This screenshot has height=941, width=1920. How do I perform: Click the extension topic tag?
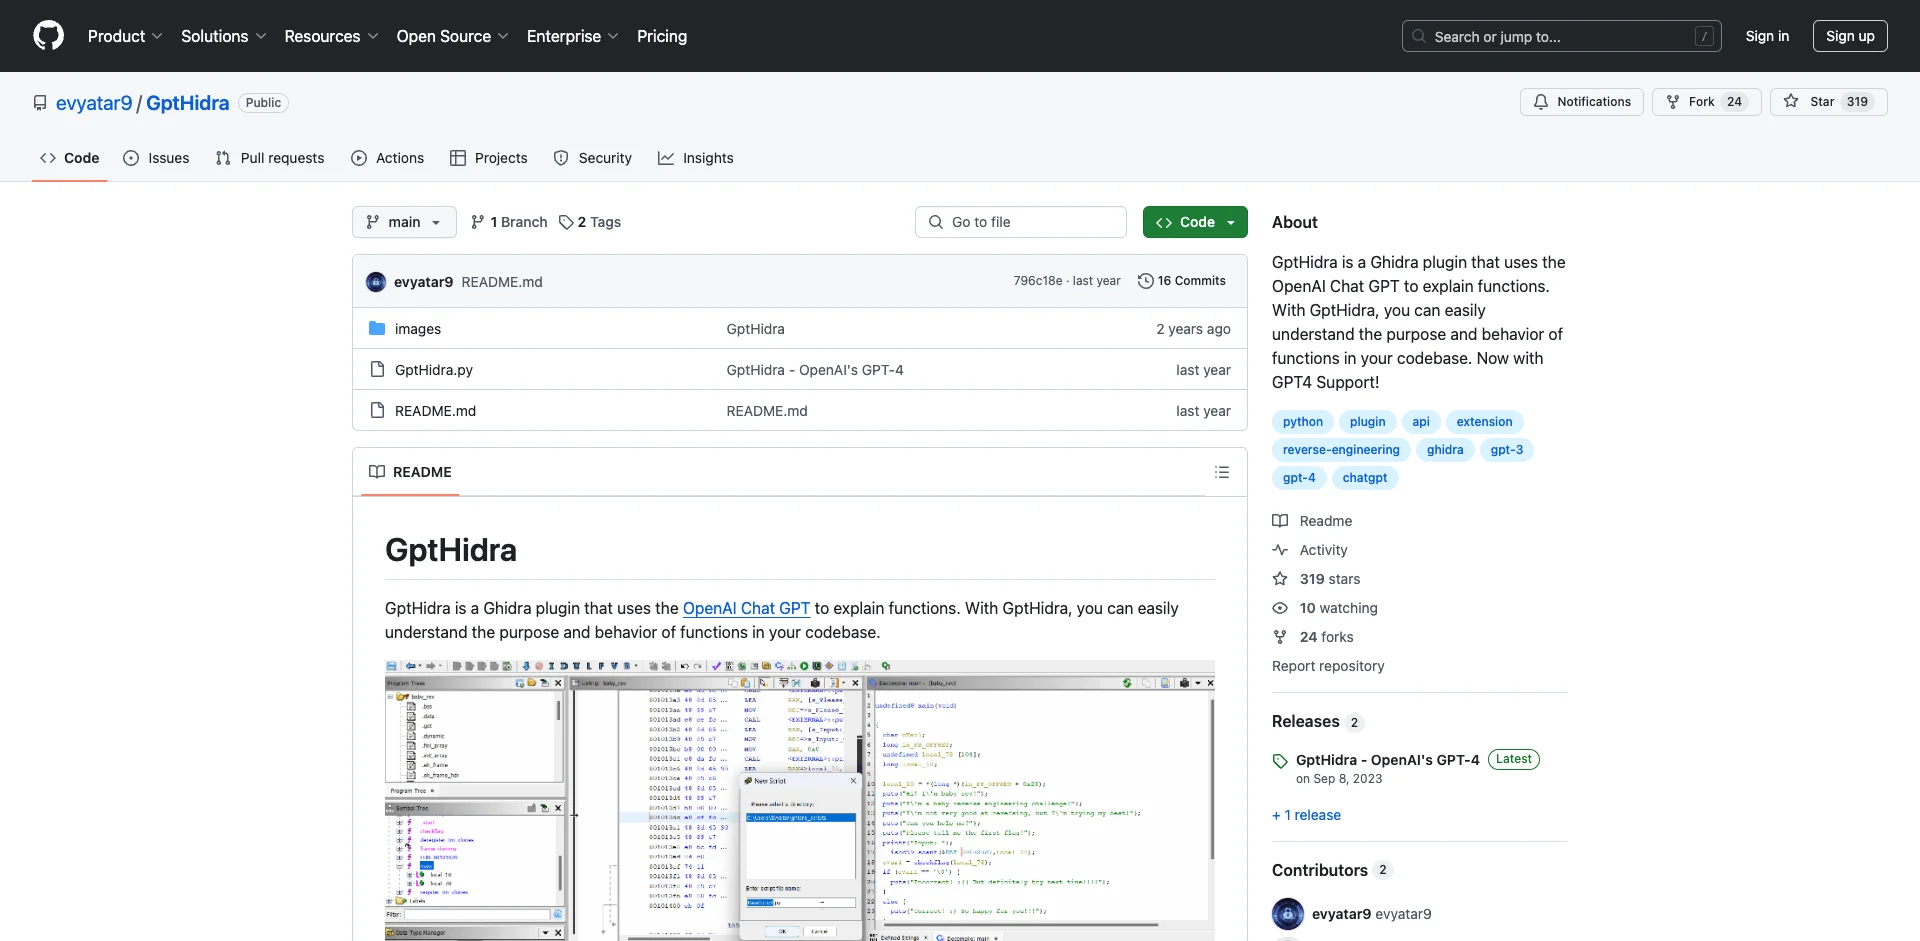(1484, 422)
